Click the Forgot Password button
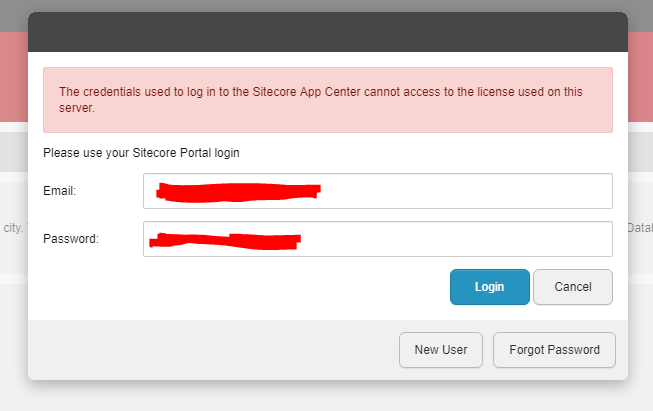The width and height of the screenshot is (653, 411). [554, 350]
